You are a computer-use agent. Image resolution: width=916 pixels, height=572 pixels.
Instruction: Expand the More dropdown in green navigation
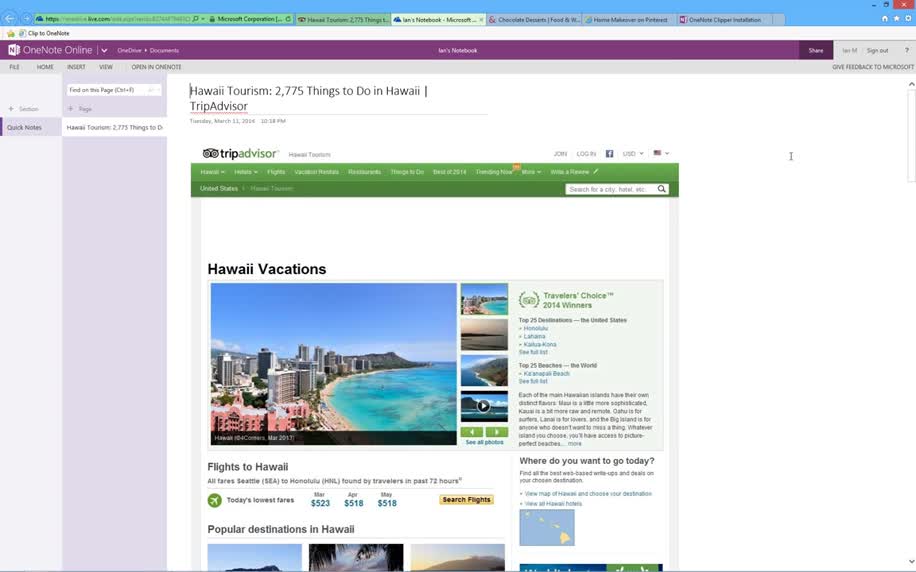pos(531,172)
